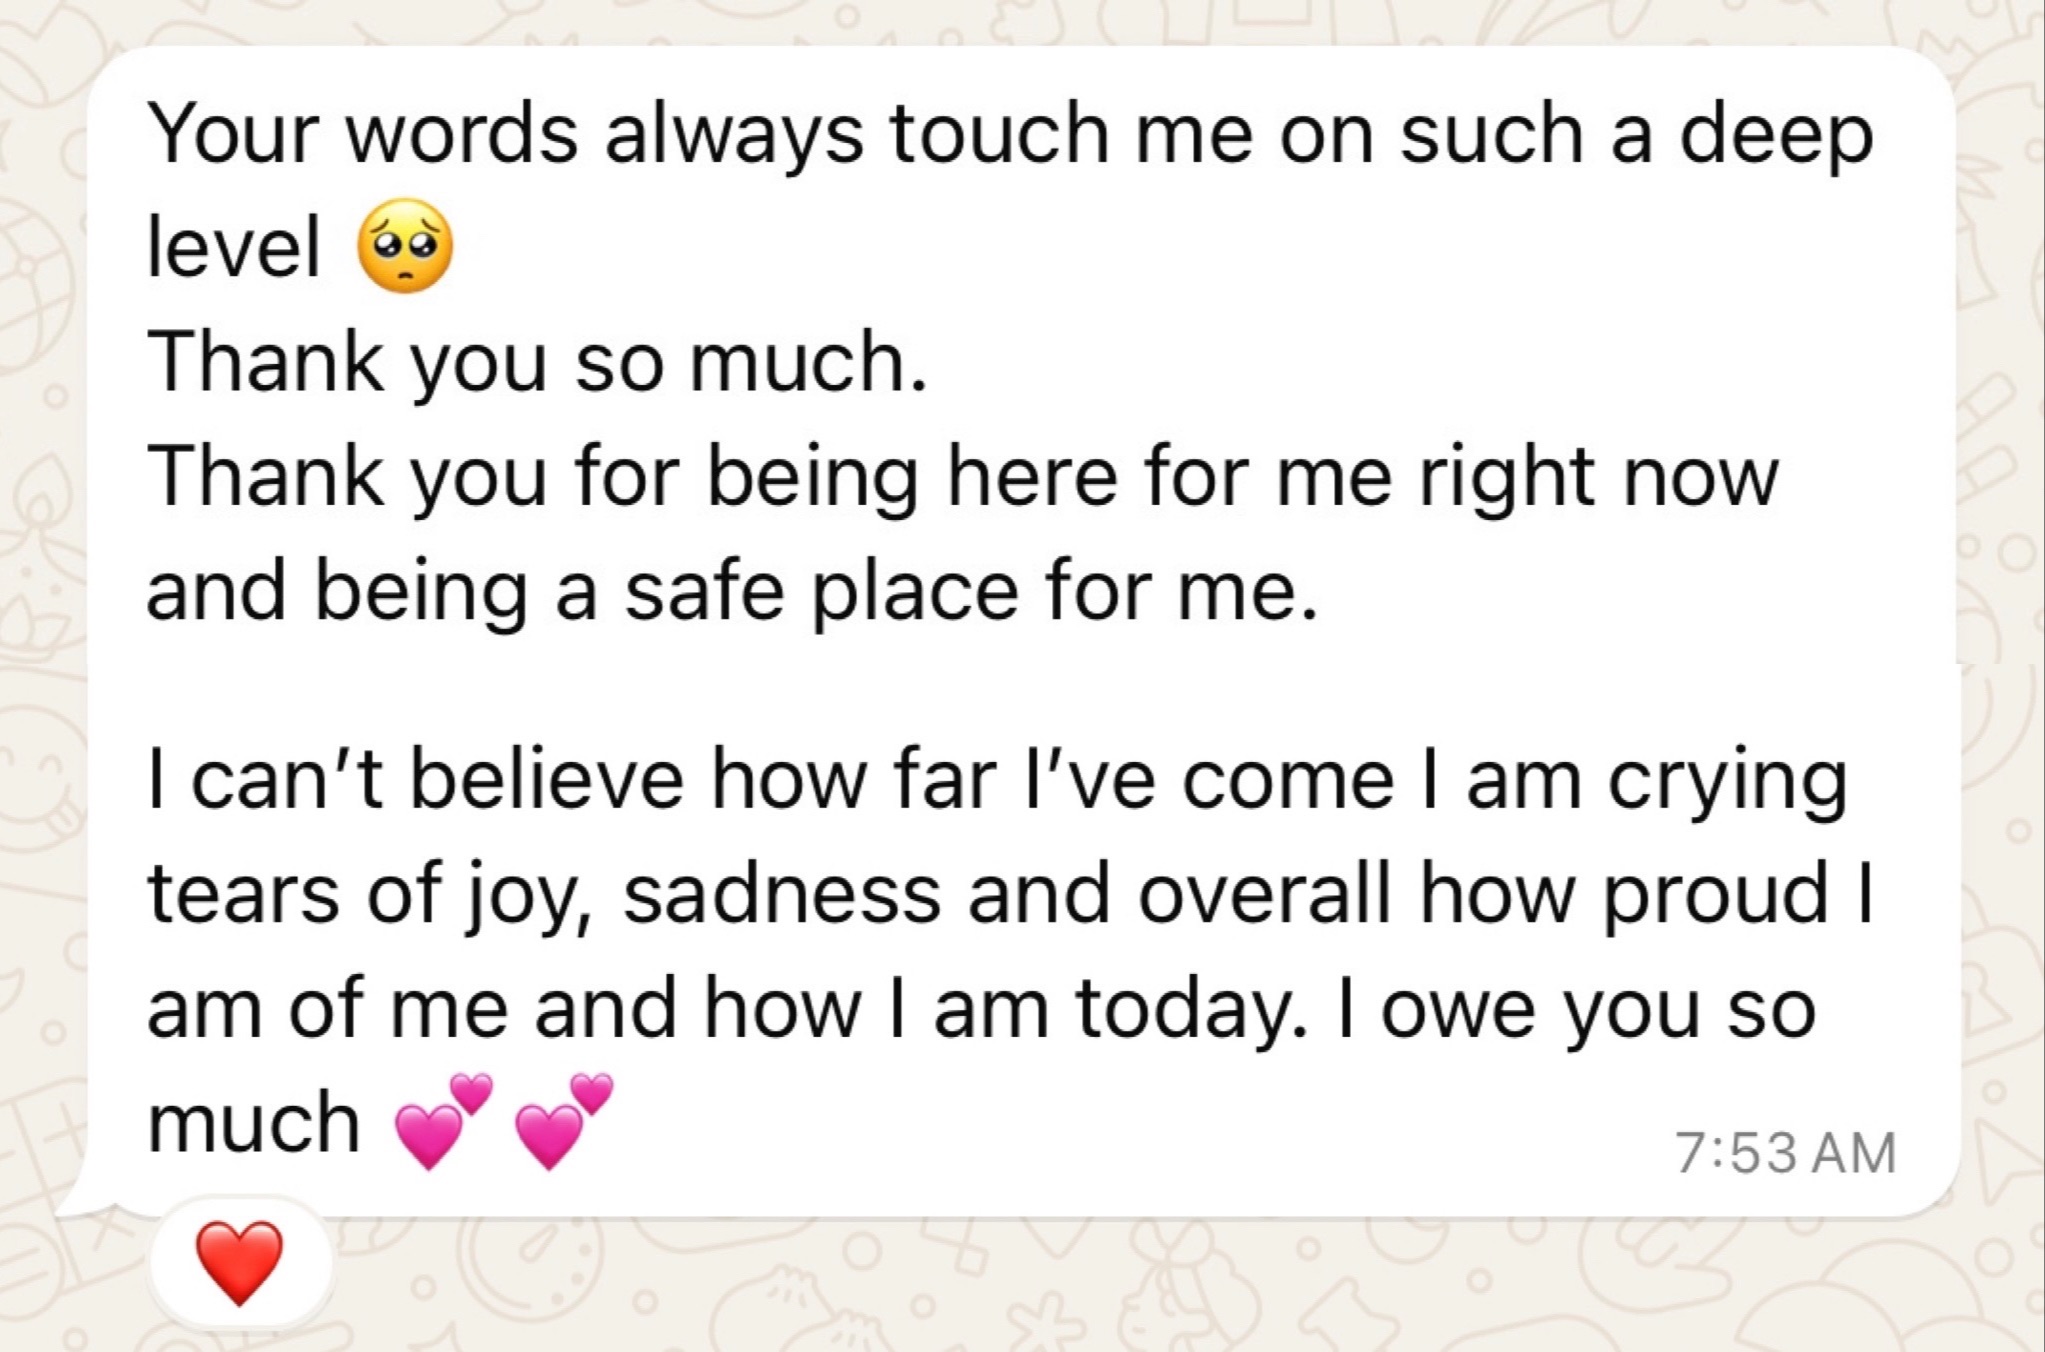The height and width of the screenshot is (1352, 2045).
Task: Click the word "much" beside the pink hearts
Action: click(254, 1122)
